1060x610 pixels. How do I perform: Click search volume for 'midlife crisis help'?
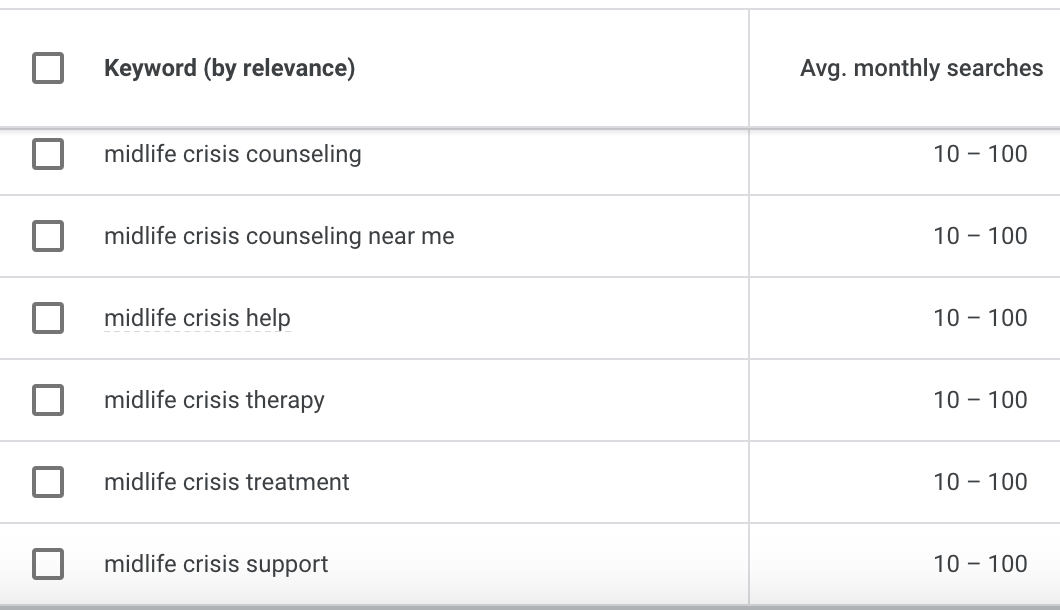click(980, 318)
